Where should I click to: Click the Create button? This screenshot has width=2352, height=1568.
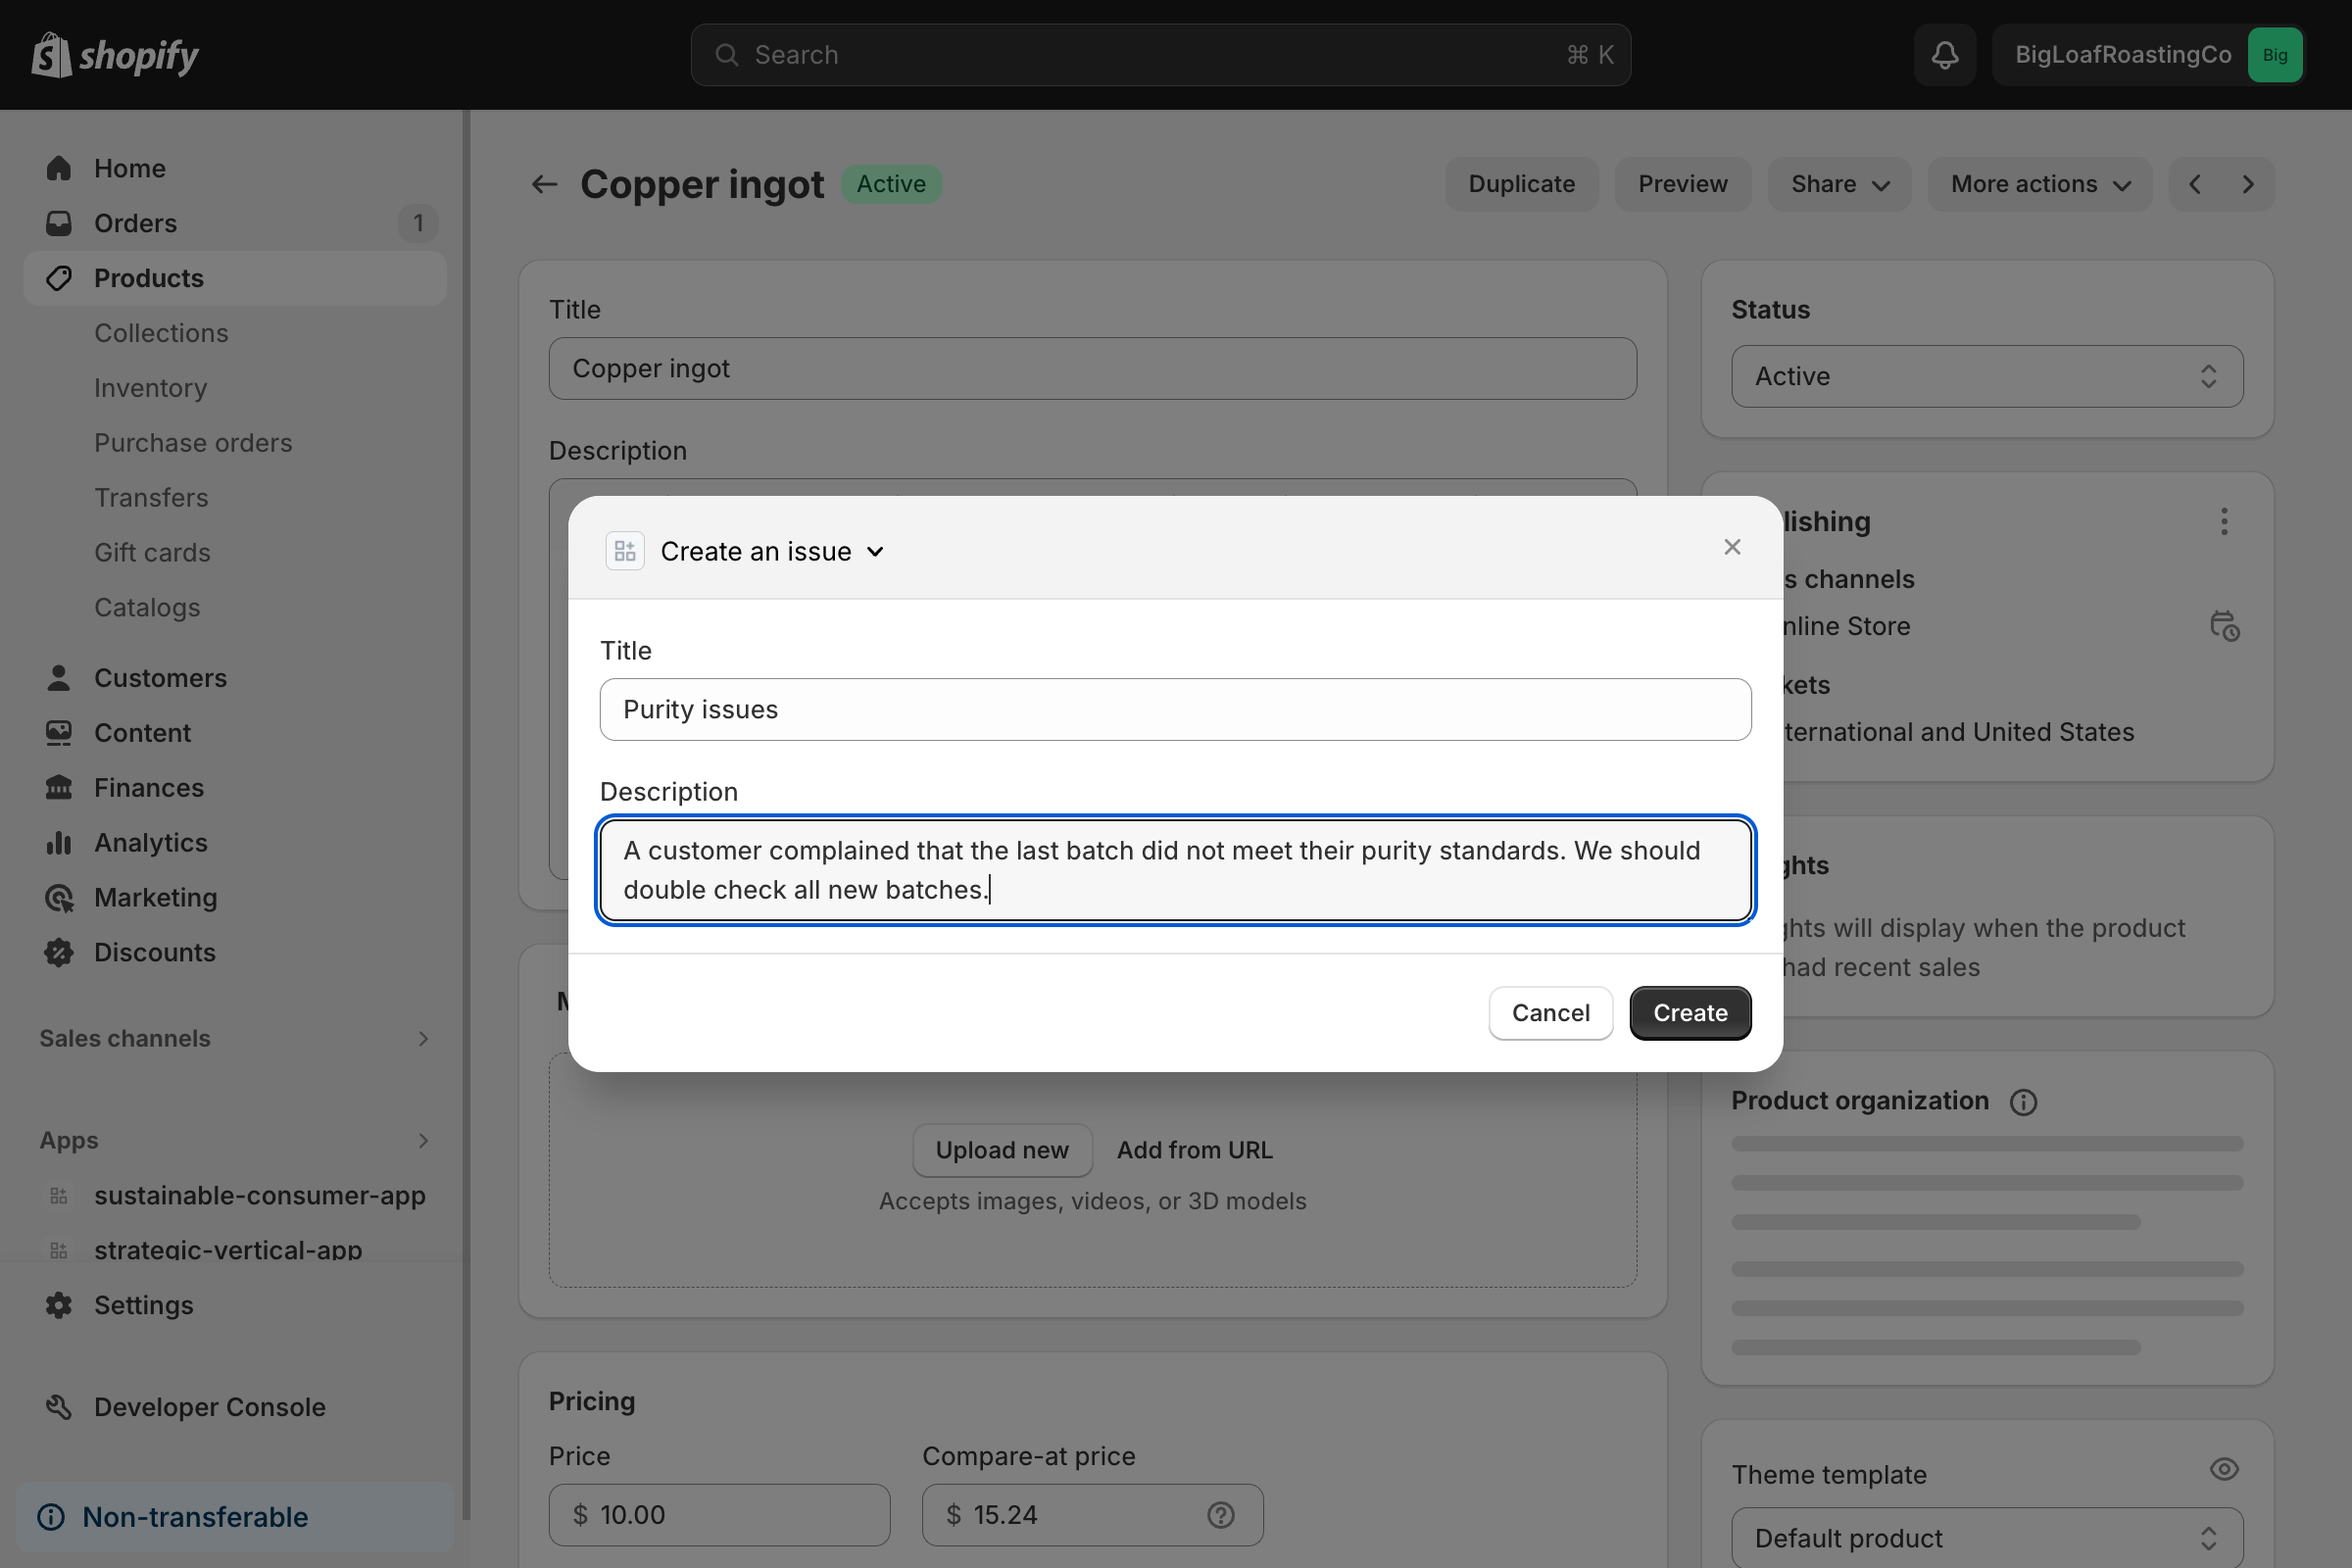click(1690, 1013)
